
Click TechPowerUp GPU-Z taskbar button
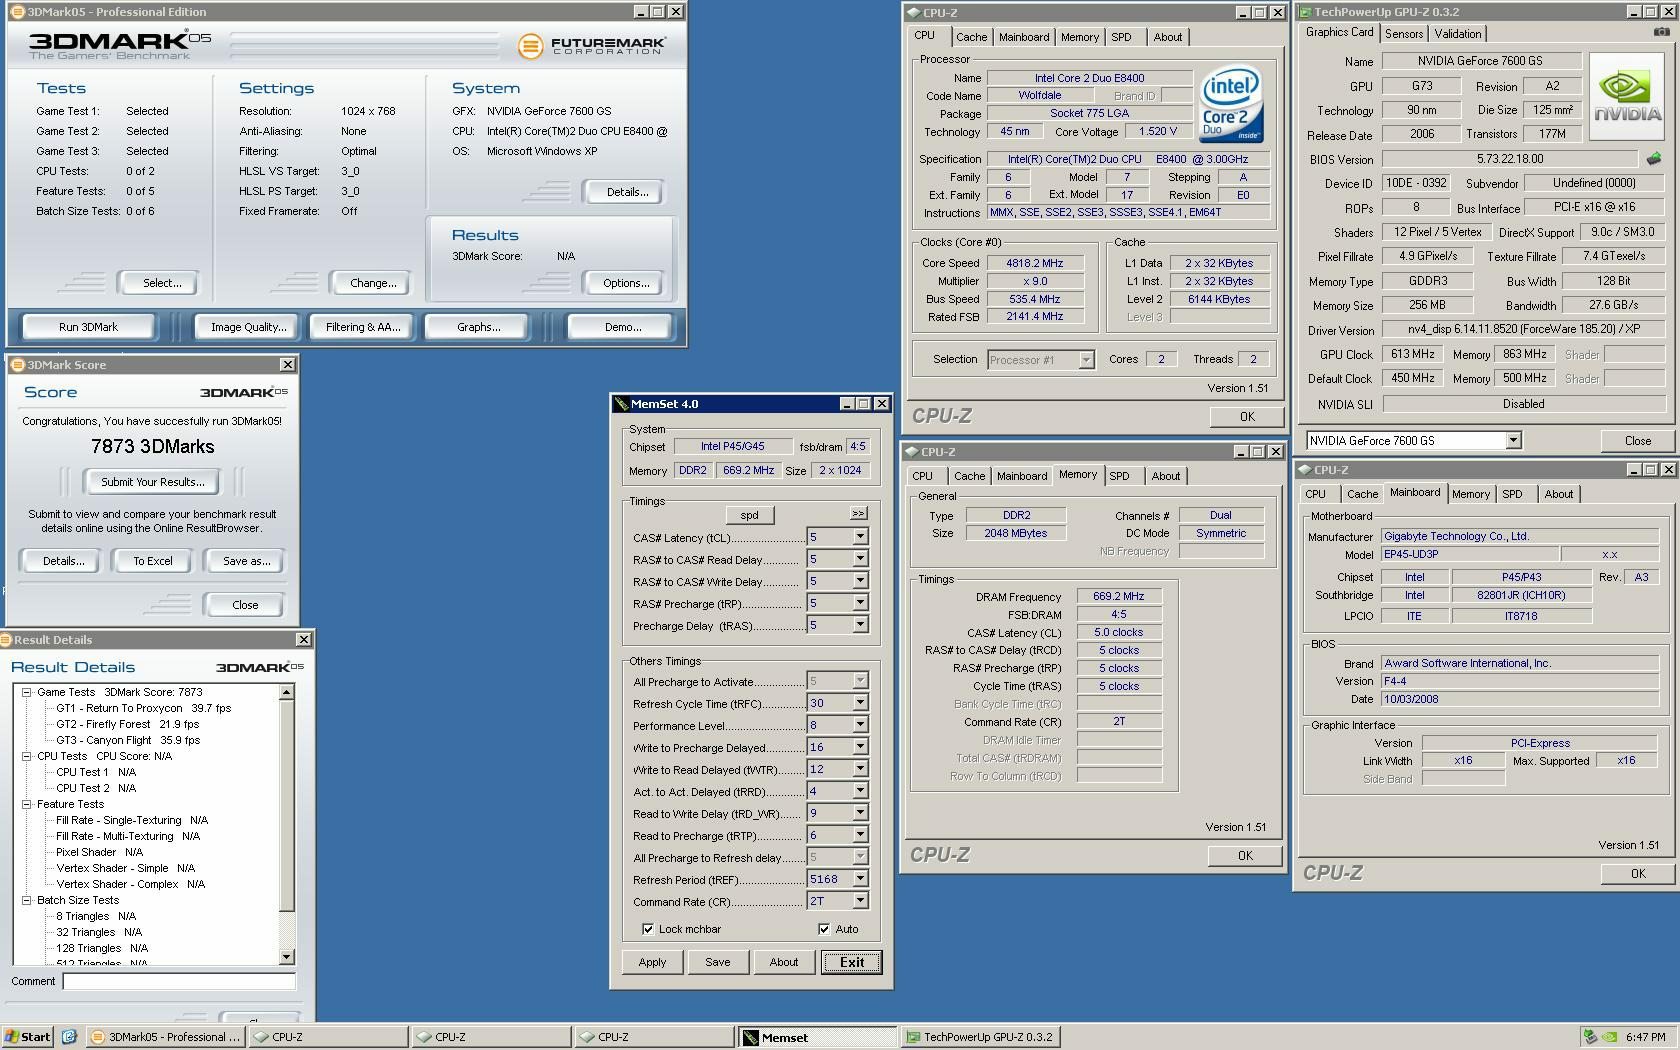point(981,1037)
